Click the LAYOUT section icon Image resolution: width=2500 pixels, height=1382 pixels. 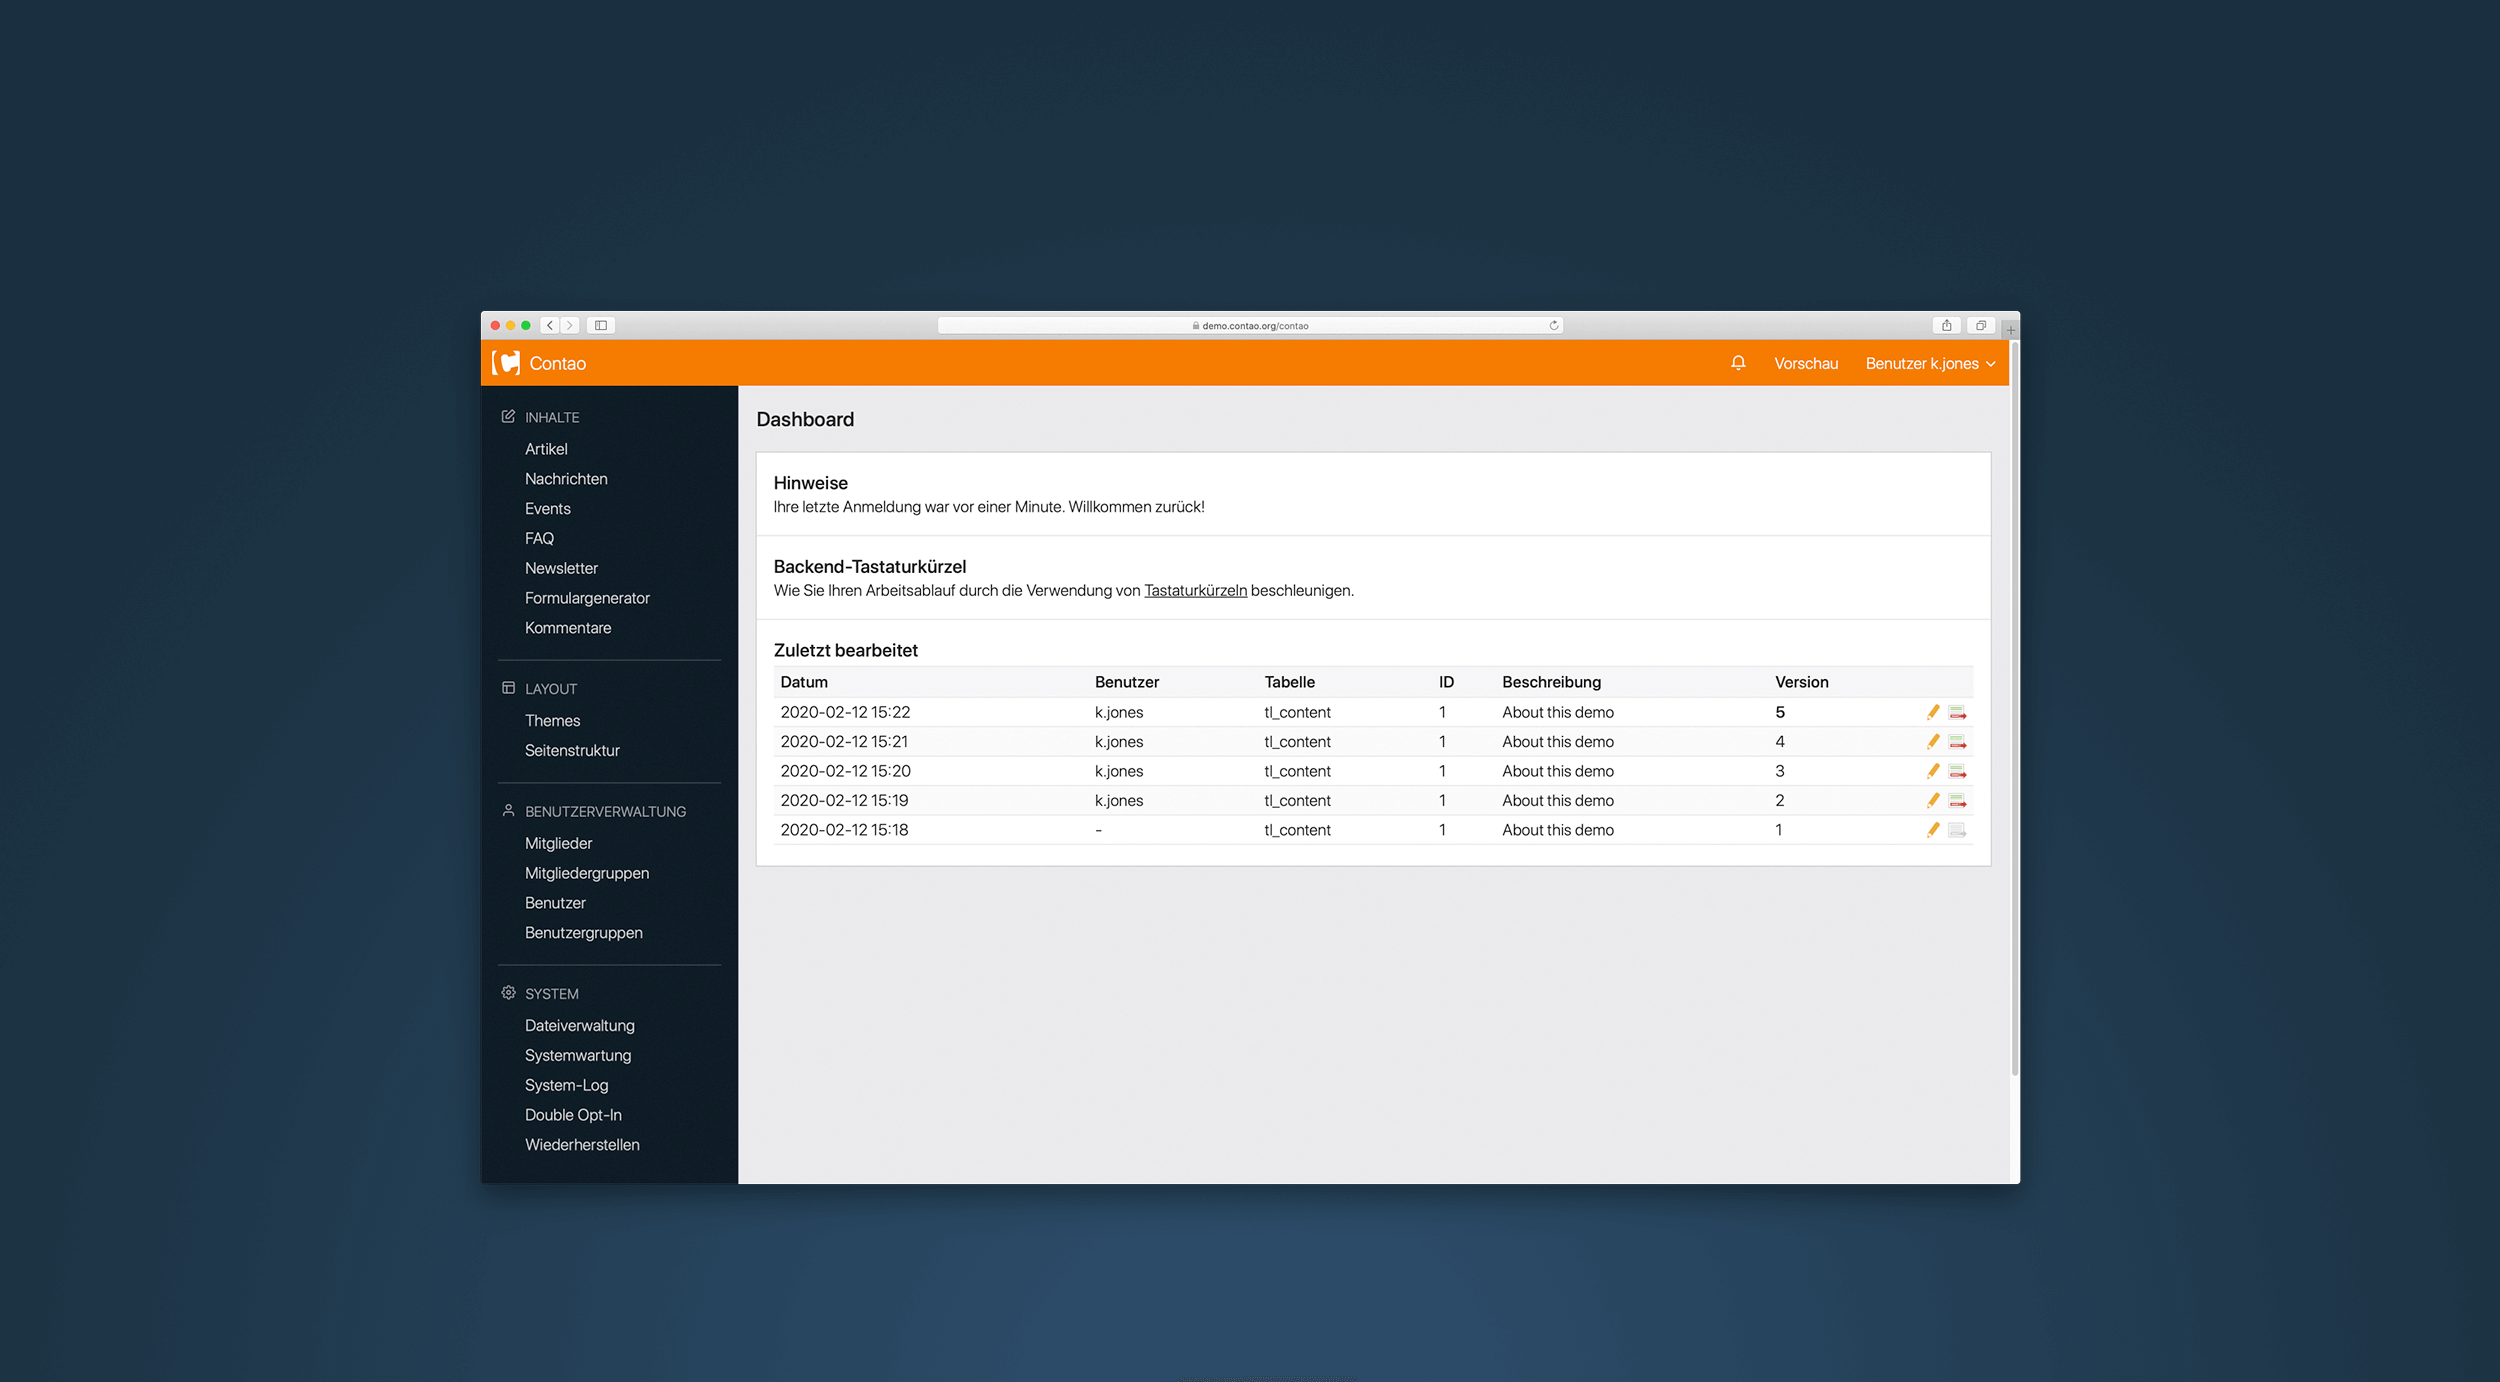tap(506, 687)
